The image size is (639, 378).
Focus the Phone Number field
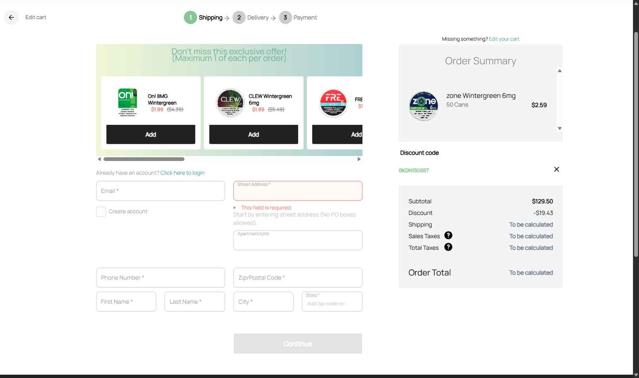(161, 277)
